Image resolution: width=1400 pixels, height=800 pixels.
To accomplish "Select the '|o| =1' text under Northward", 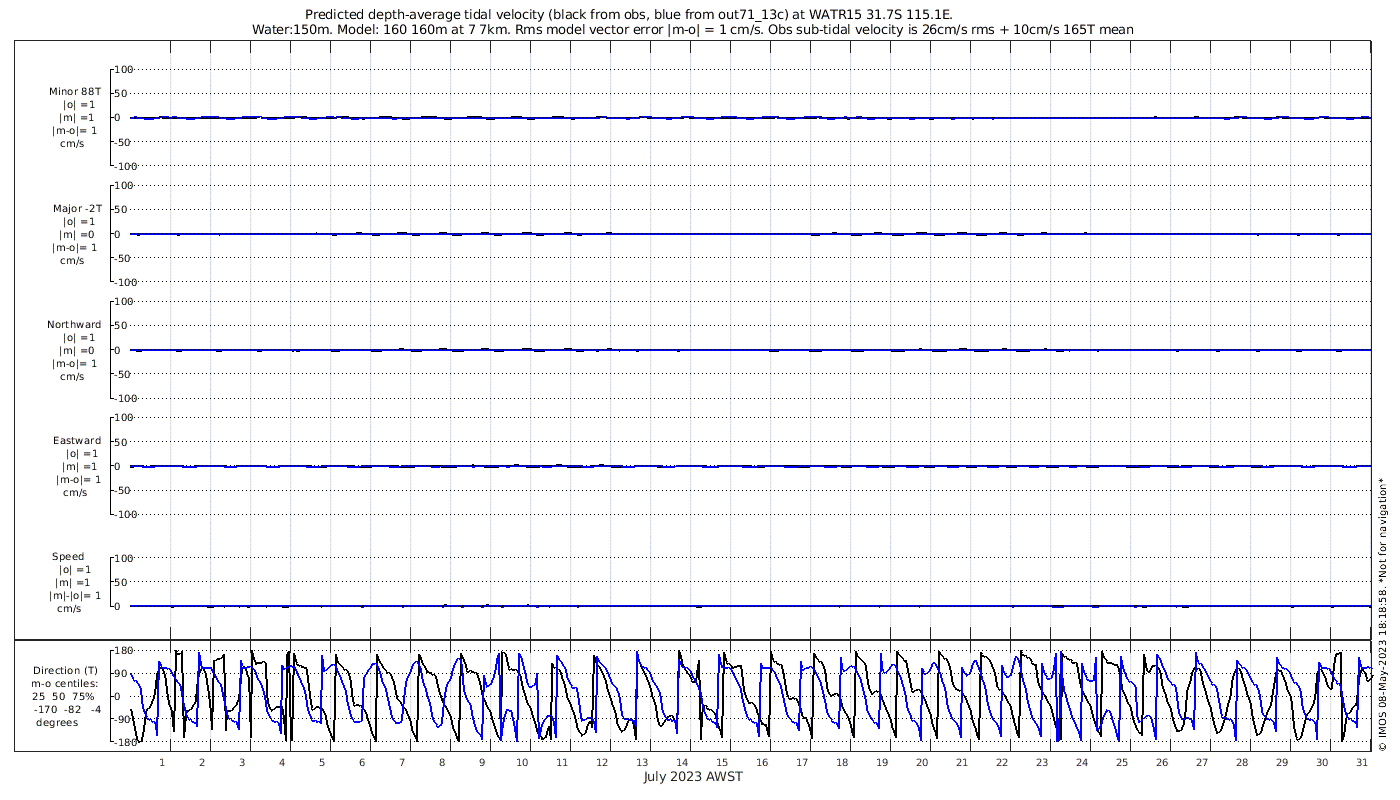I will (x=79, y=338).
